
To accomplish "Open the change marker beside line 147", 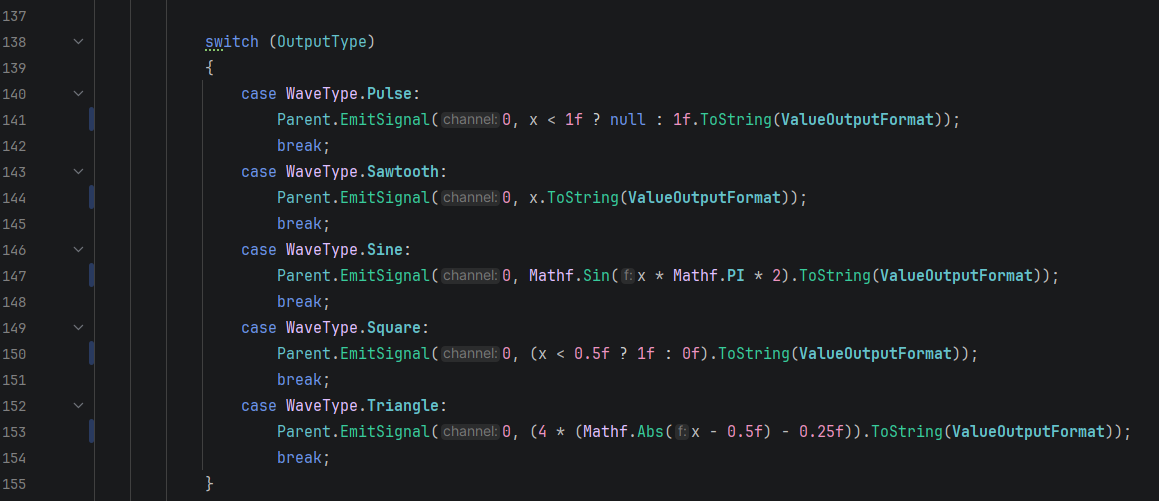I will pyautogui.click(x=92, y=276).
